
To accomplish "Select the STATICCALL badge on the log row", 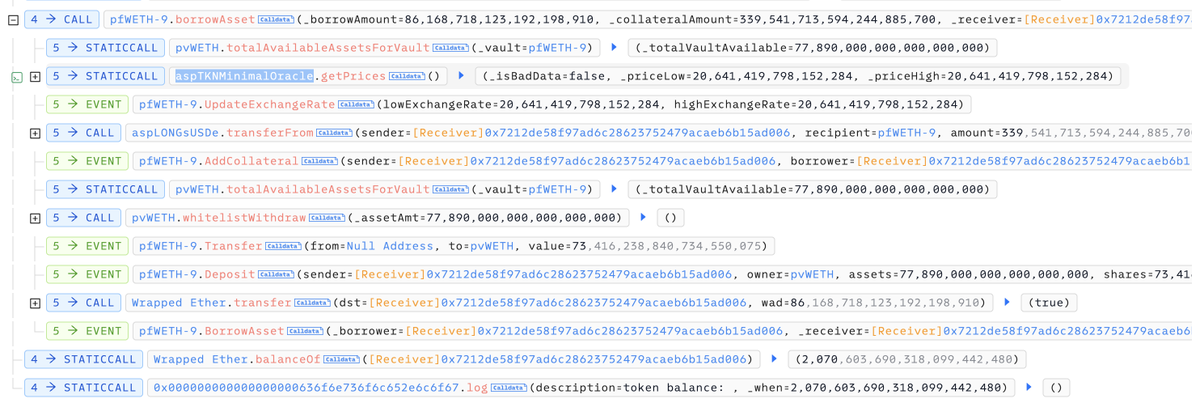I will (x=83, y=387).
